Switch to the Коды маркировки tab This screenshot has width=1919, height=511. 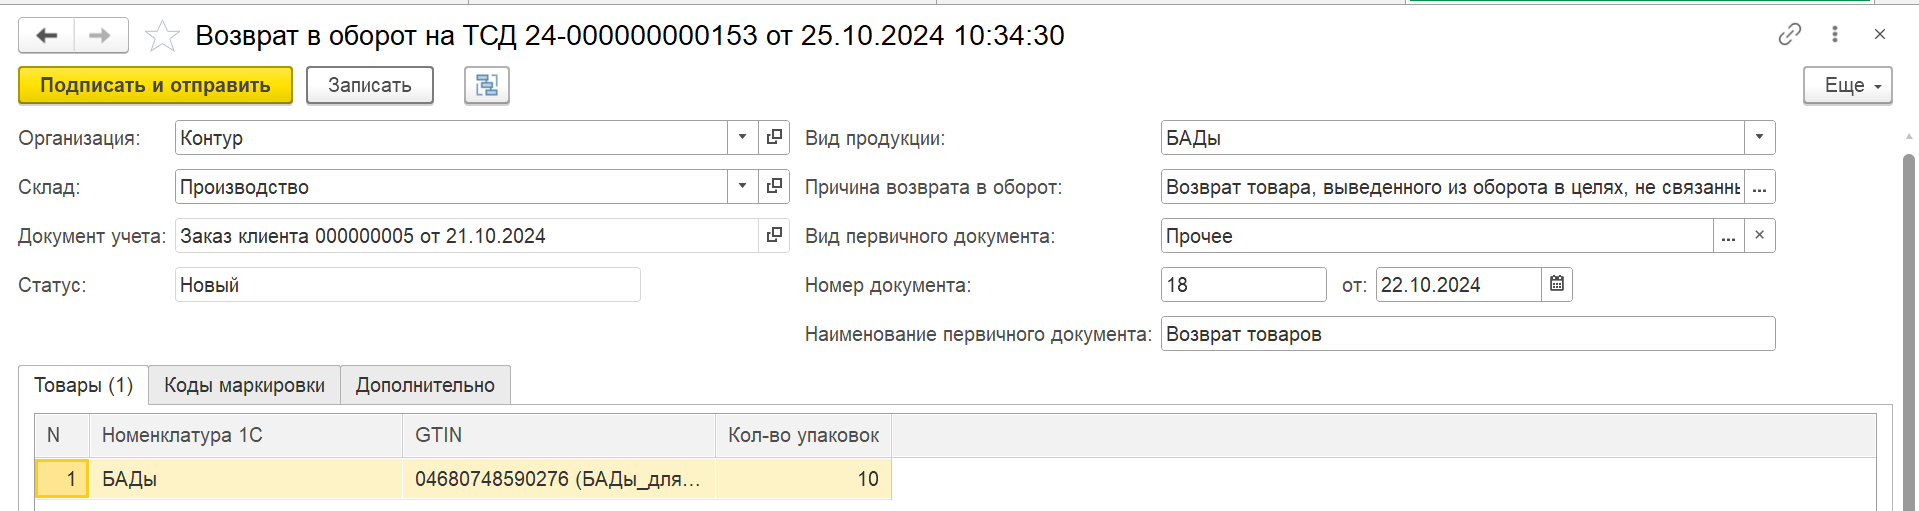(244, 385)
